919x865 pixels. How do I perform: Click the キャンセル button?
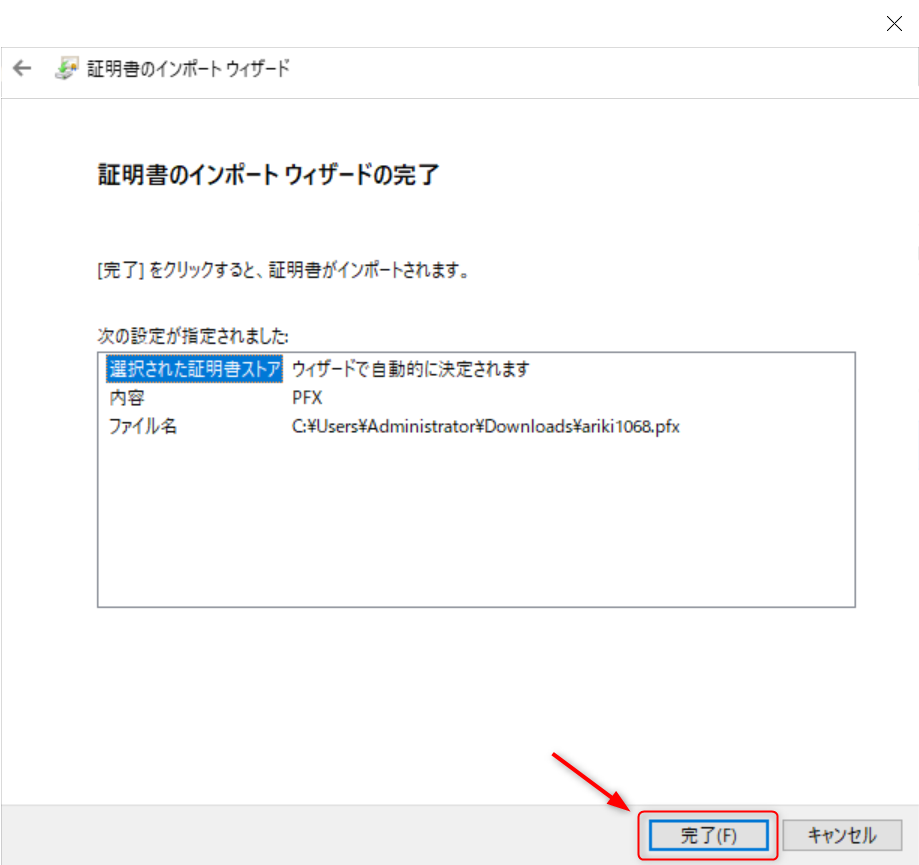point(842,835)
